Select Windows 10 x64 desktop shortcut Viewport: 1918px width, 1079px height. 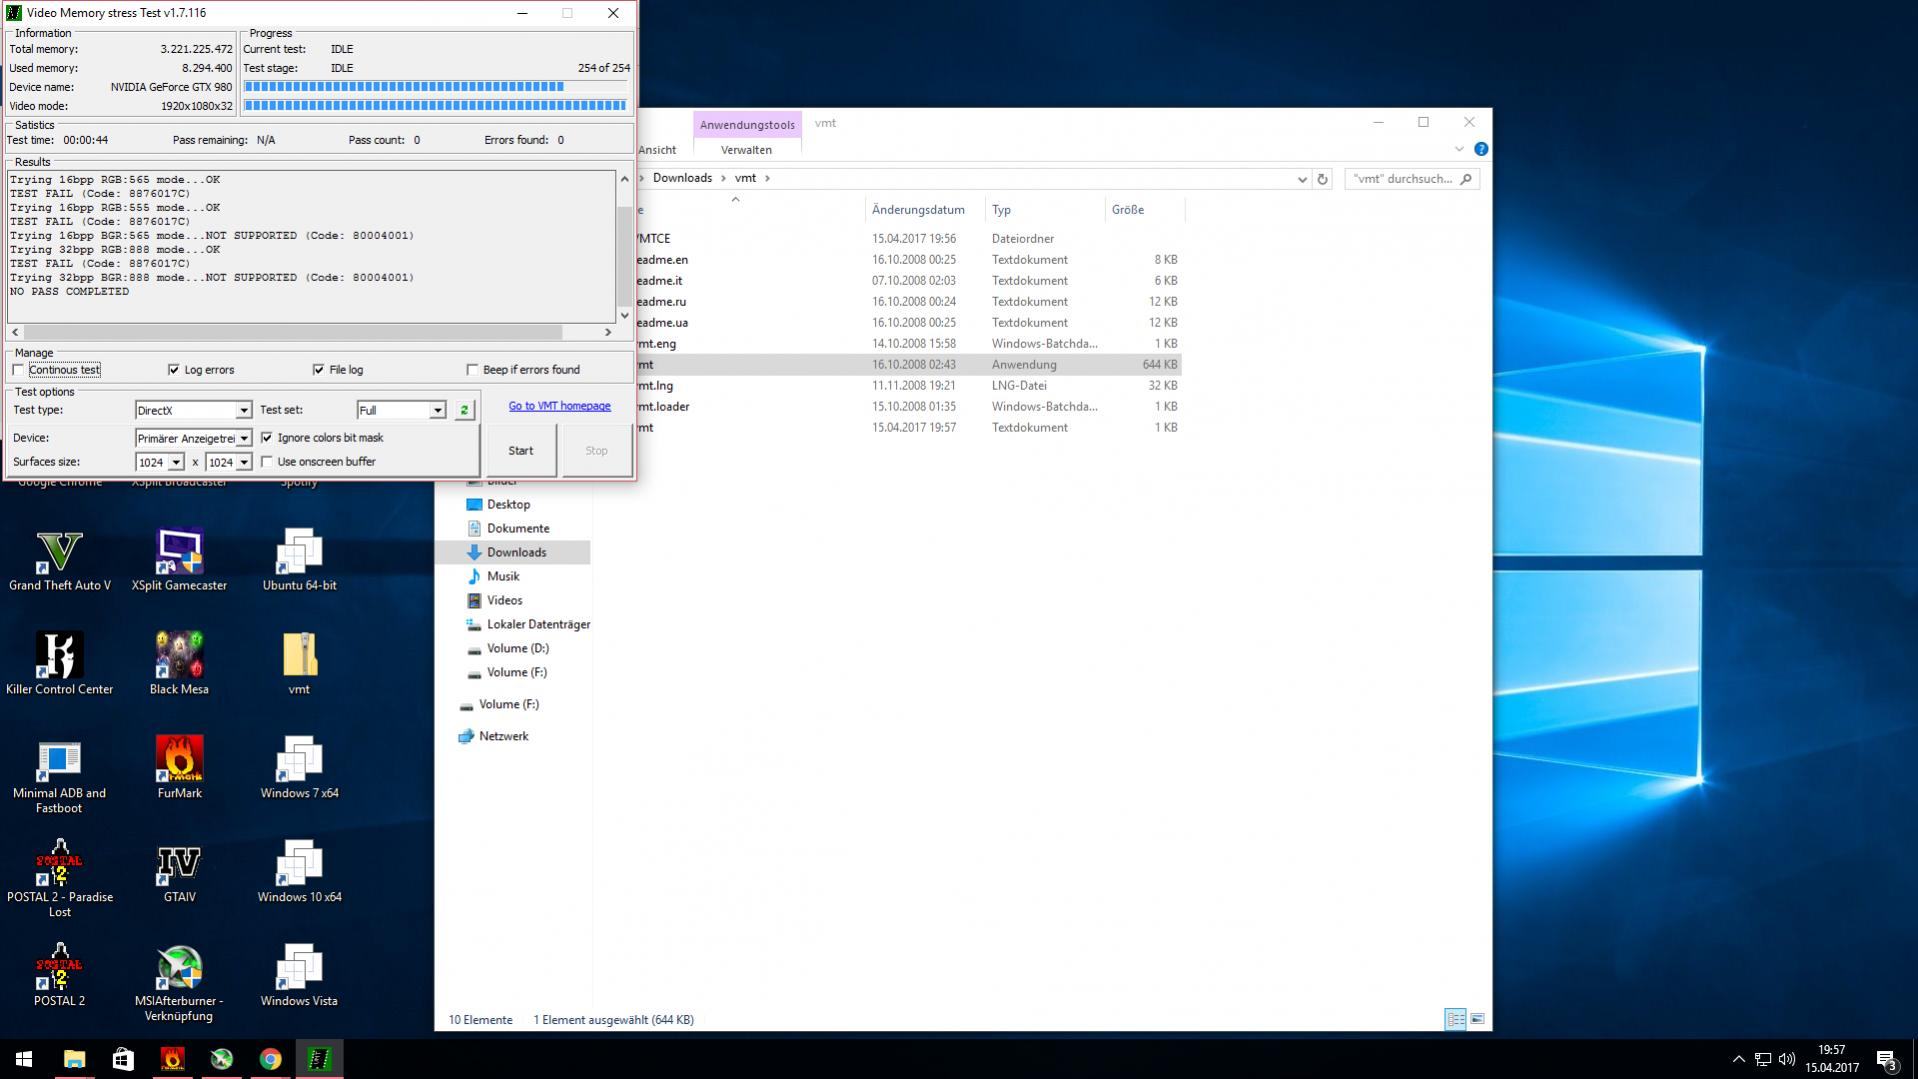coord(299,873)
